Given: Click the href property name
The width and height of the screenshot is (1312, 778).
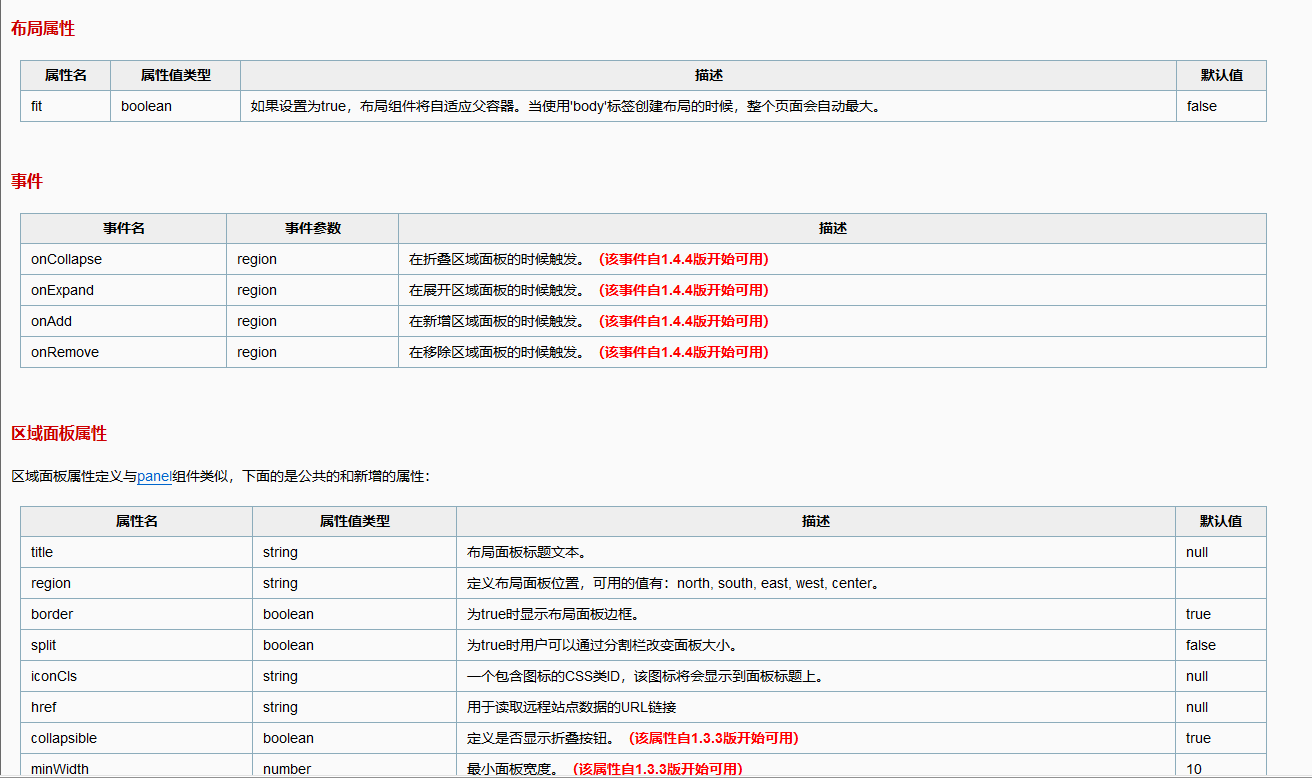Looking at the screenshot, I should (x=44, y=707).
